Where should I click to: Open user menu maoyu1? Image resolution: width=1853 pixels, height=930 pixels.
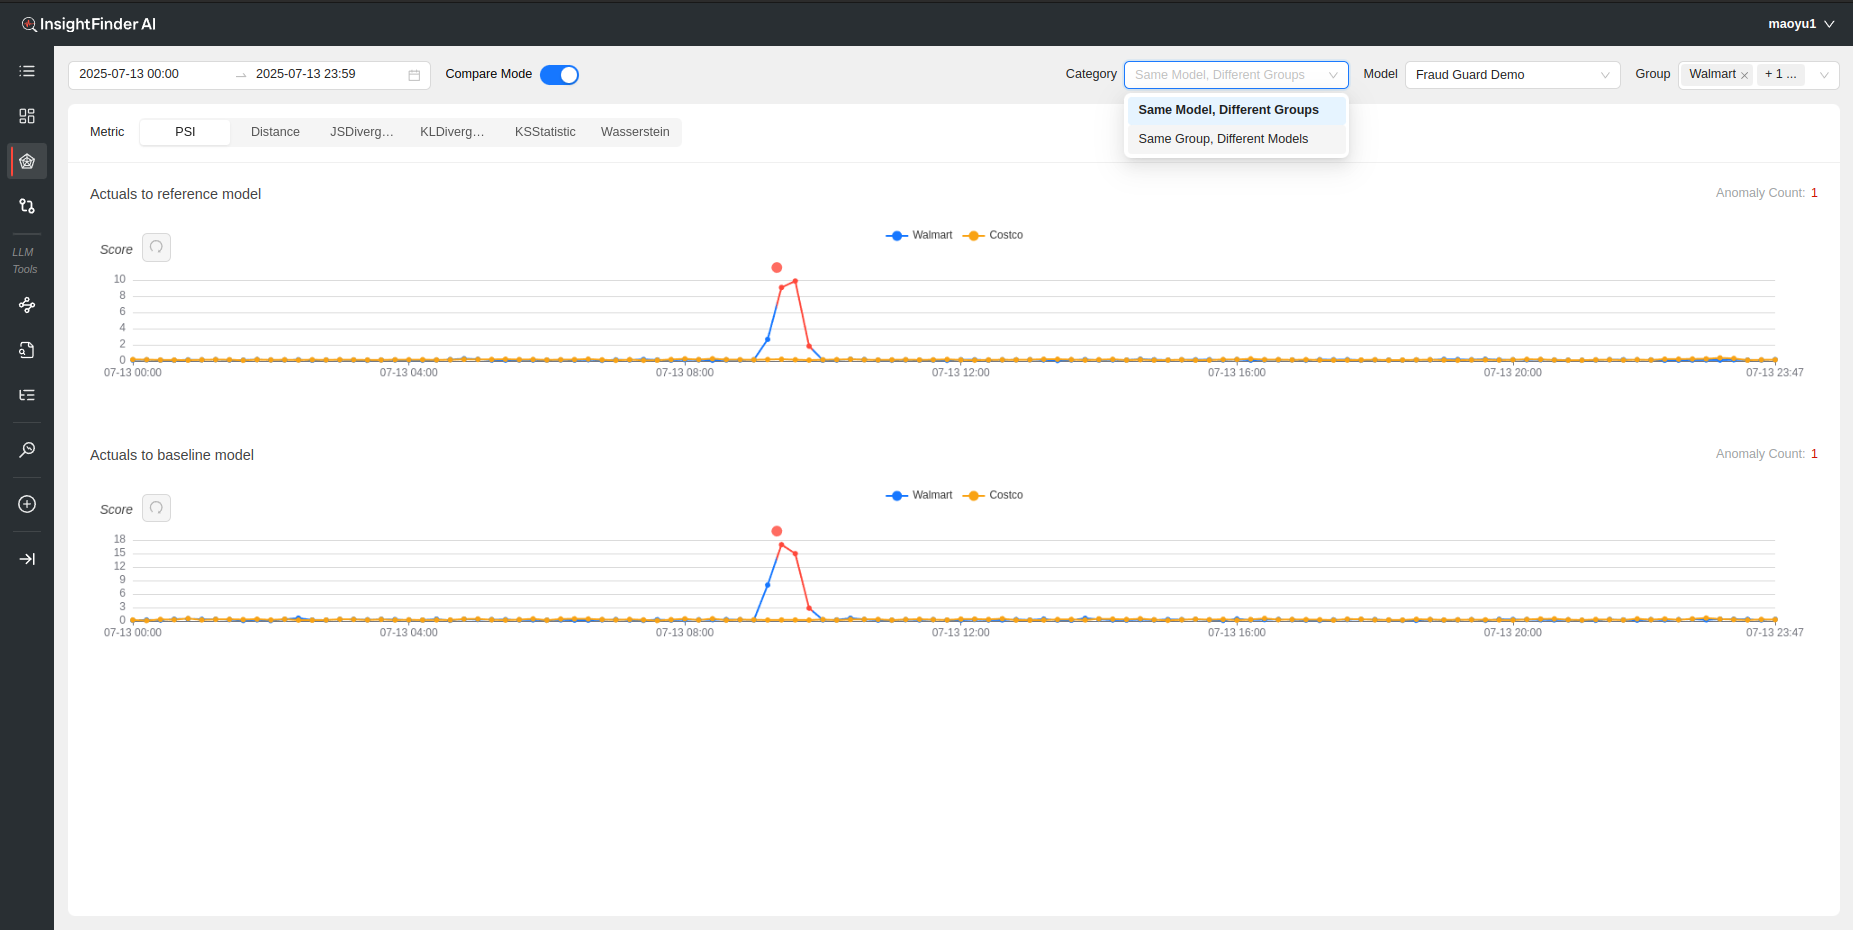tap(1800, 24)
